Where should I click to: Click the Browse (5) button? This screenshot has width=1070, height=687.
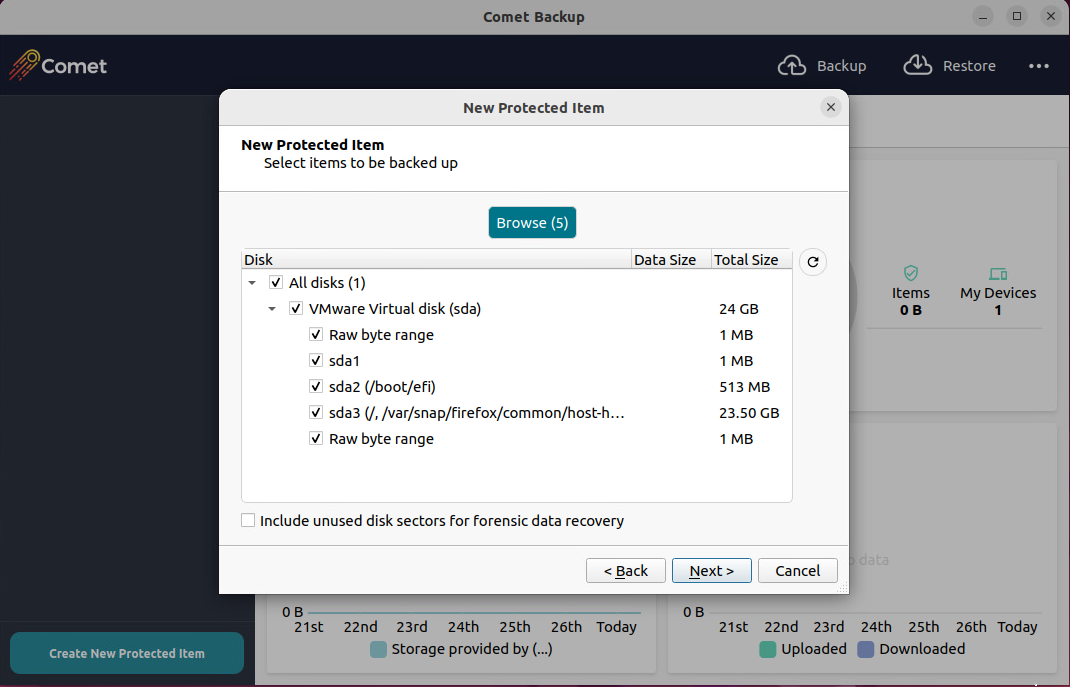532,223
